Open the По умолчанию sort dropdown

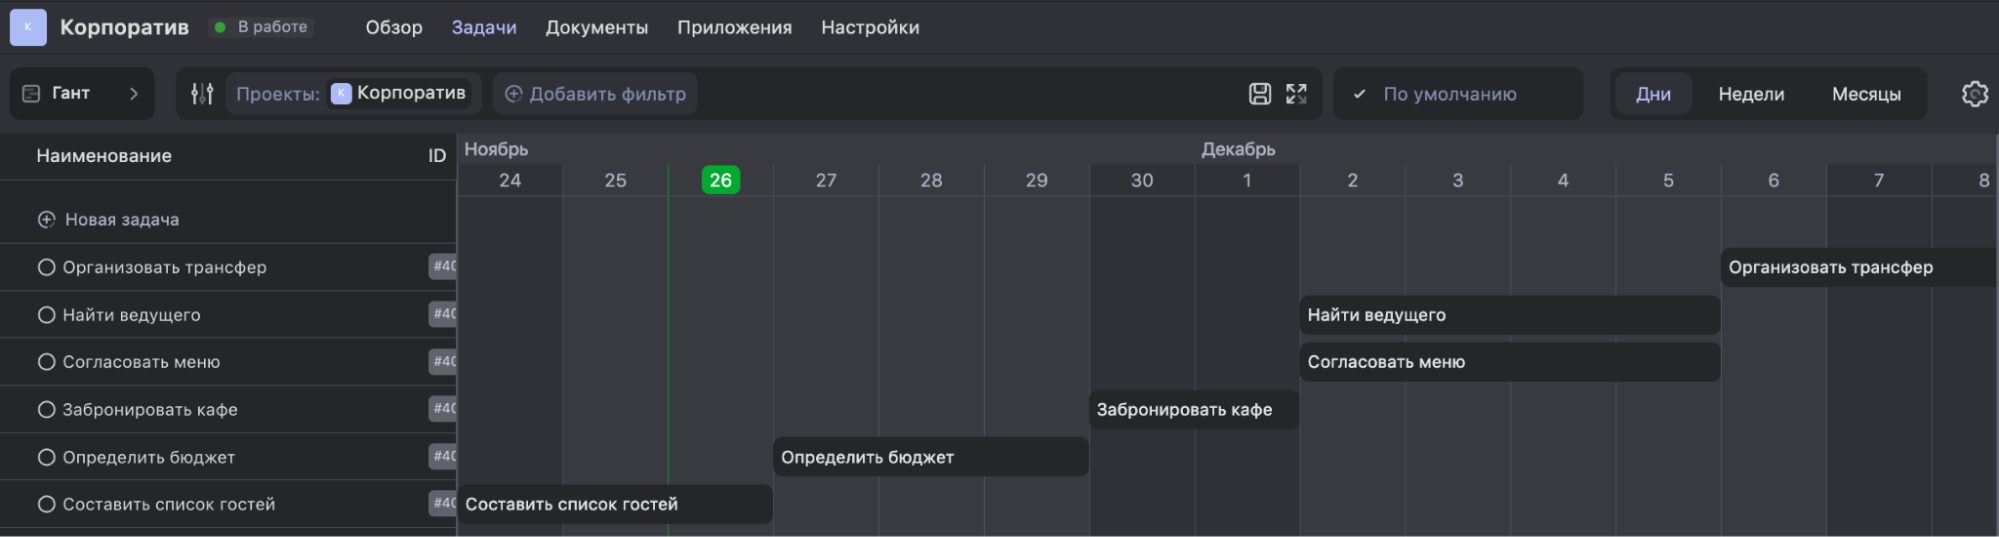point(1457,94)
